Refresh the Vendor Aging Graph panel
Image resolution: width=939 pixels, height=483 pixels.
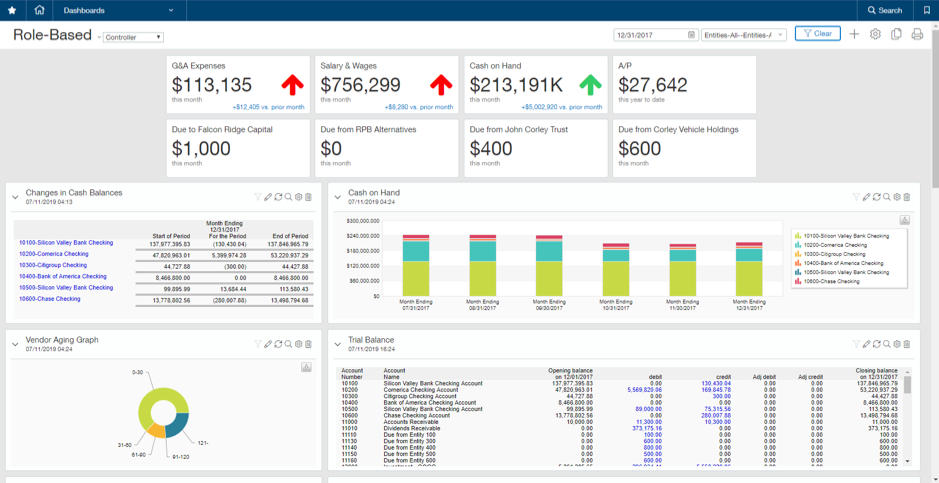[278, 344]
